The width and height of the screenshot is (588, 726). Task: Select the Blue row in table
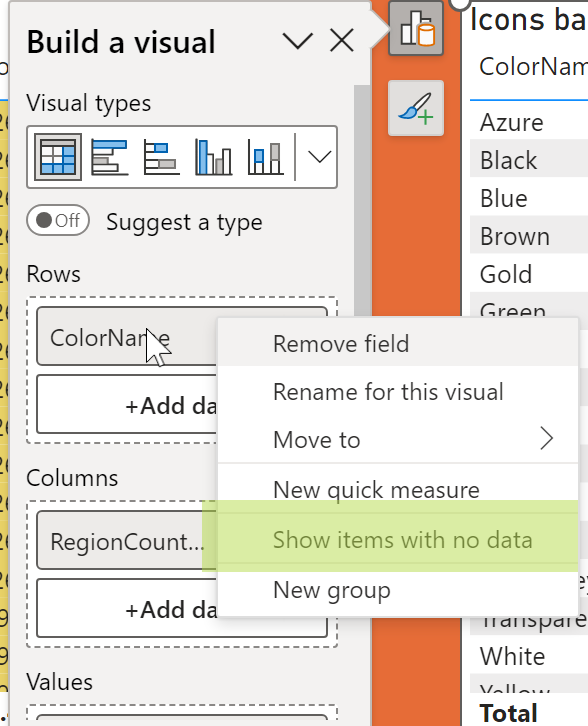[x=529, y=198]
